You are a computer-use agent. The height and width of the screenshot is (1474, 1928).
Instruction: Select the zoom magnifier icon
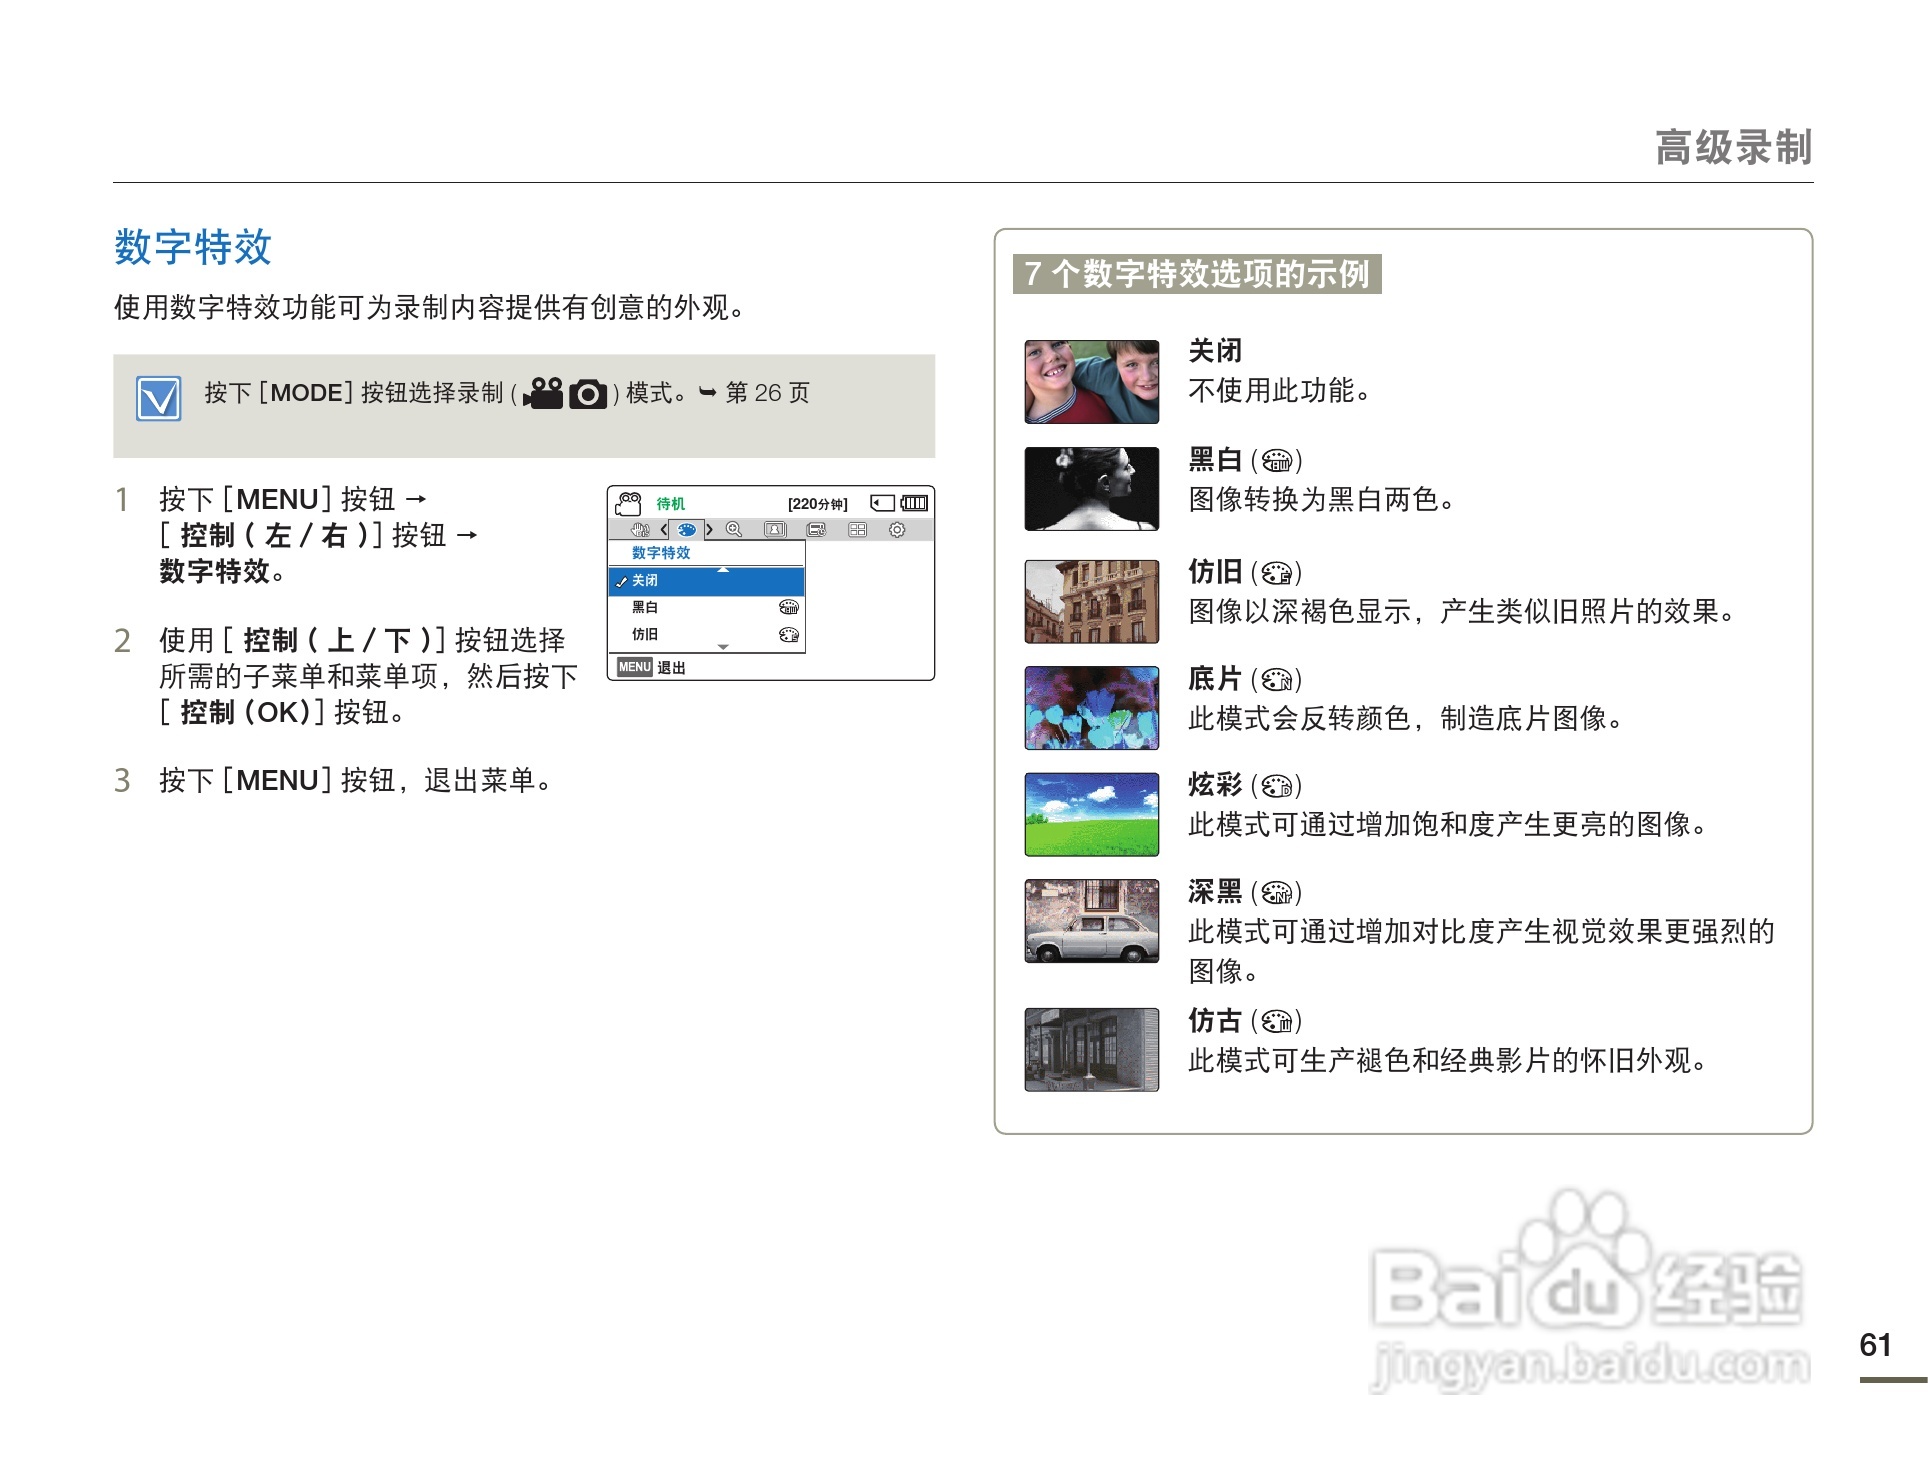734,530
